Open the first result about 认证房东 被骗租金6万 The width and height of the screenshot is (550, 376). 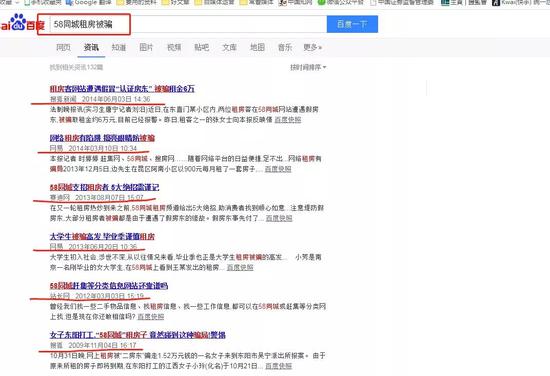click(122, 88)
